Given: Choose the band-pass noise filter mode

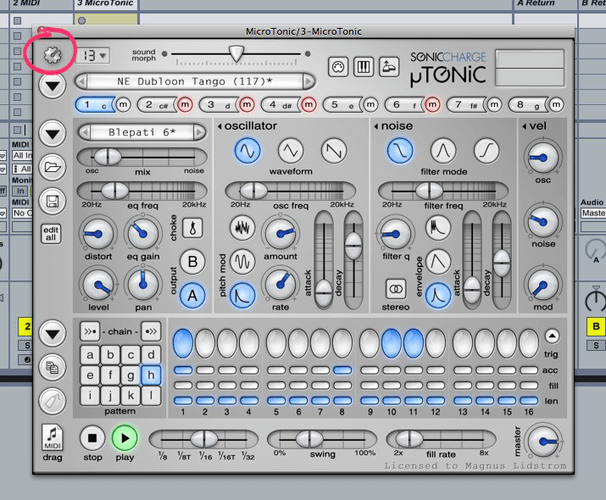Looking at the screenshot, I should [x=443, y=150].
